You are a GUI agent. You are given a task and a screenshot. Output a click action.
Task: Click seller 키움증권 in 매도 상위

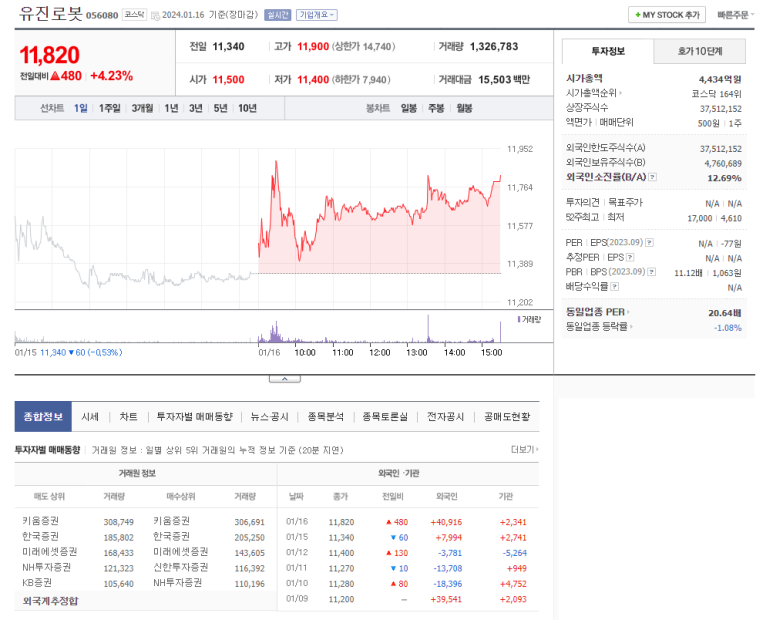click(40, 520)
